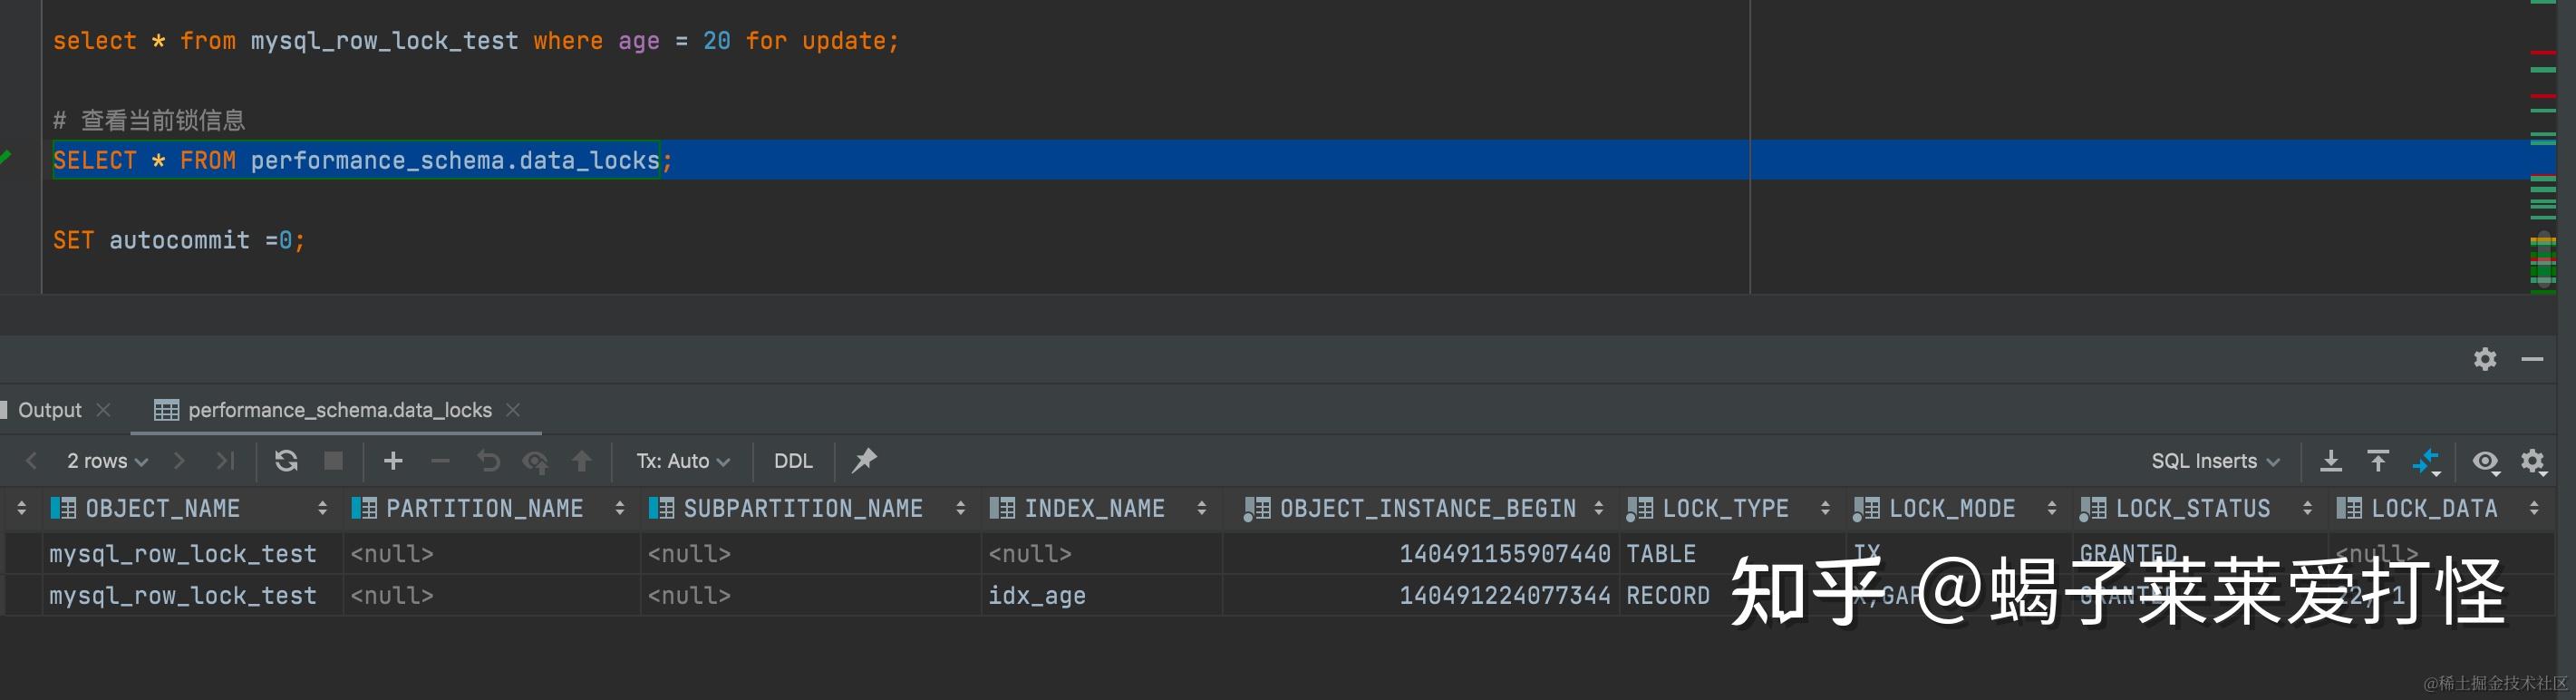Image resolution: width=2576 pixels, height=700 pixels.
Task: Toggle sorting on the LOCK_TYPE column header
Action: pos(1725,509)
